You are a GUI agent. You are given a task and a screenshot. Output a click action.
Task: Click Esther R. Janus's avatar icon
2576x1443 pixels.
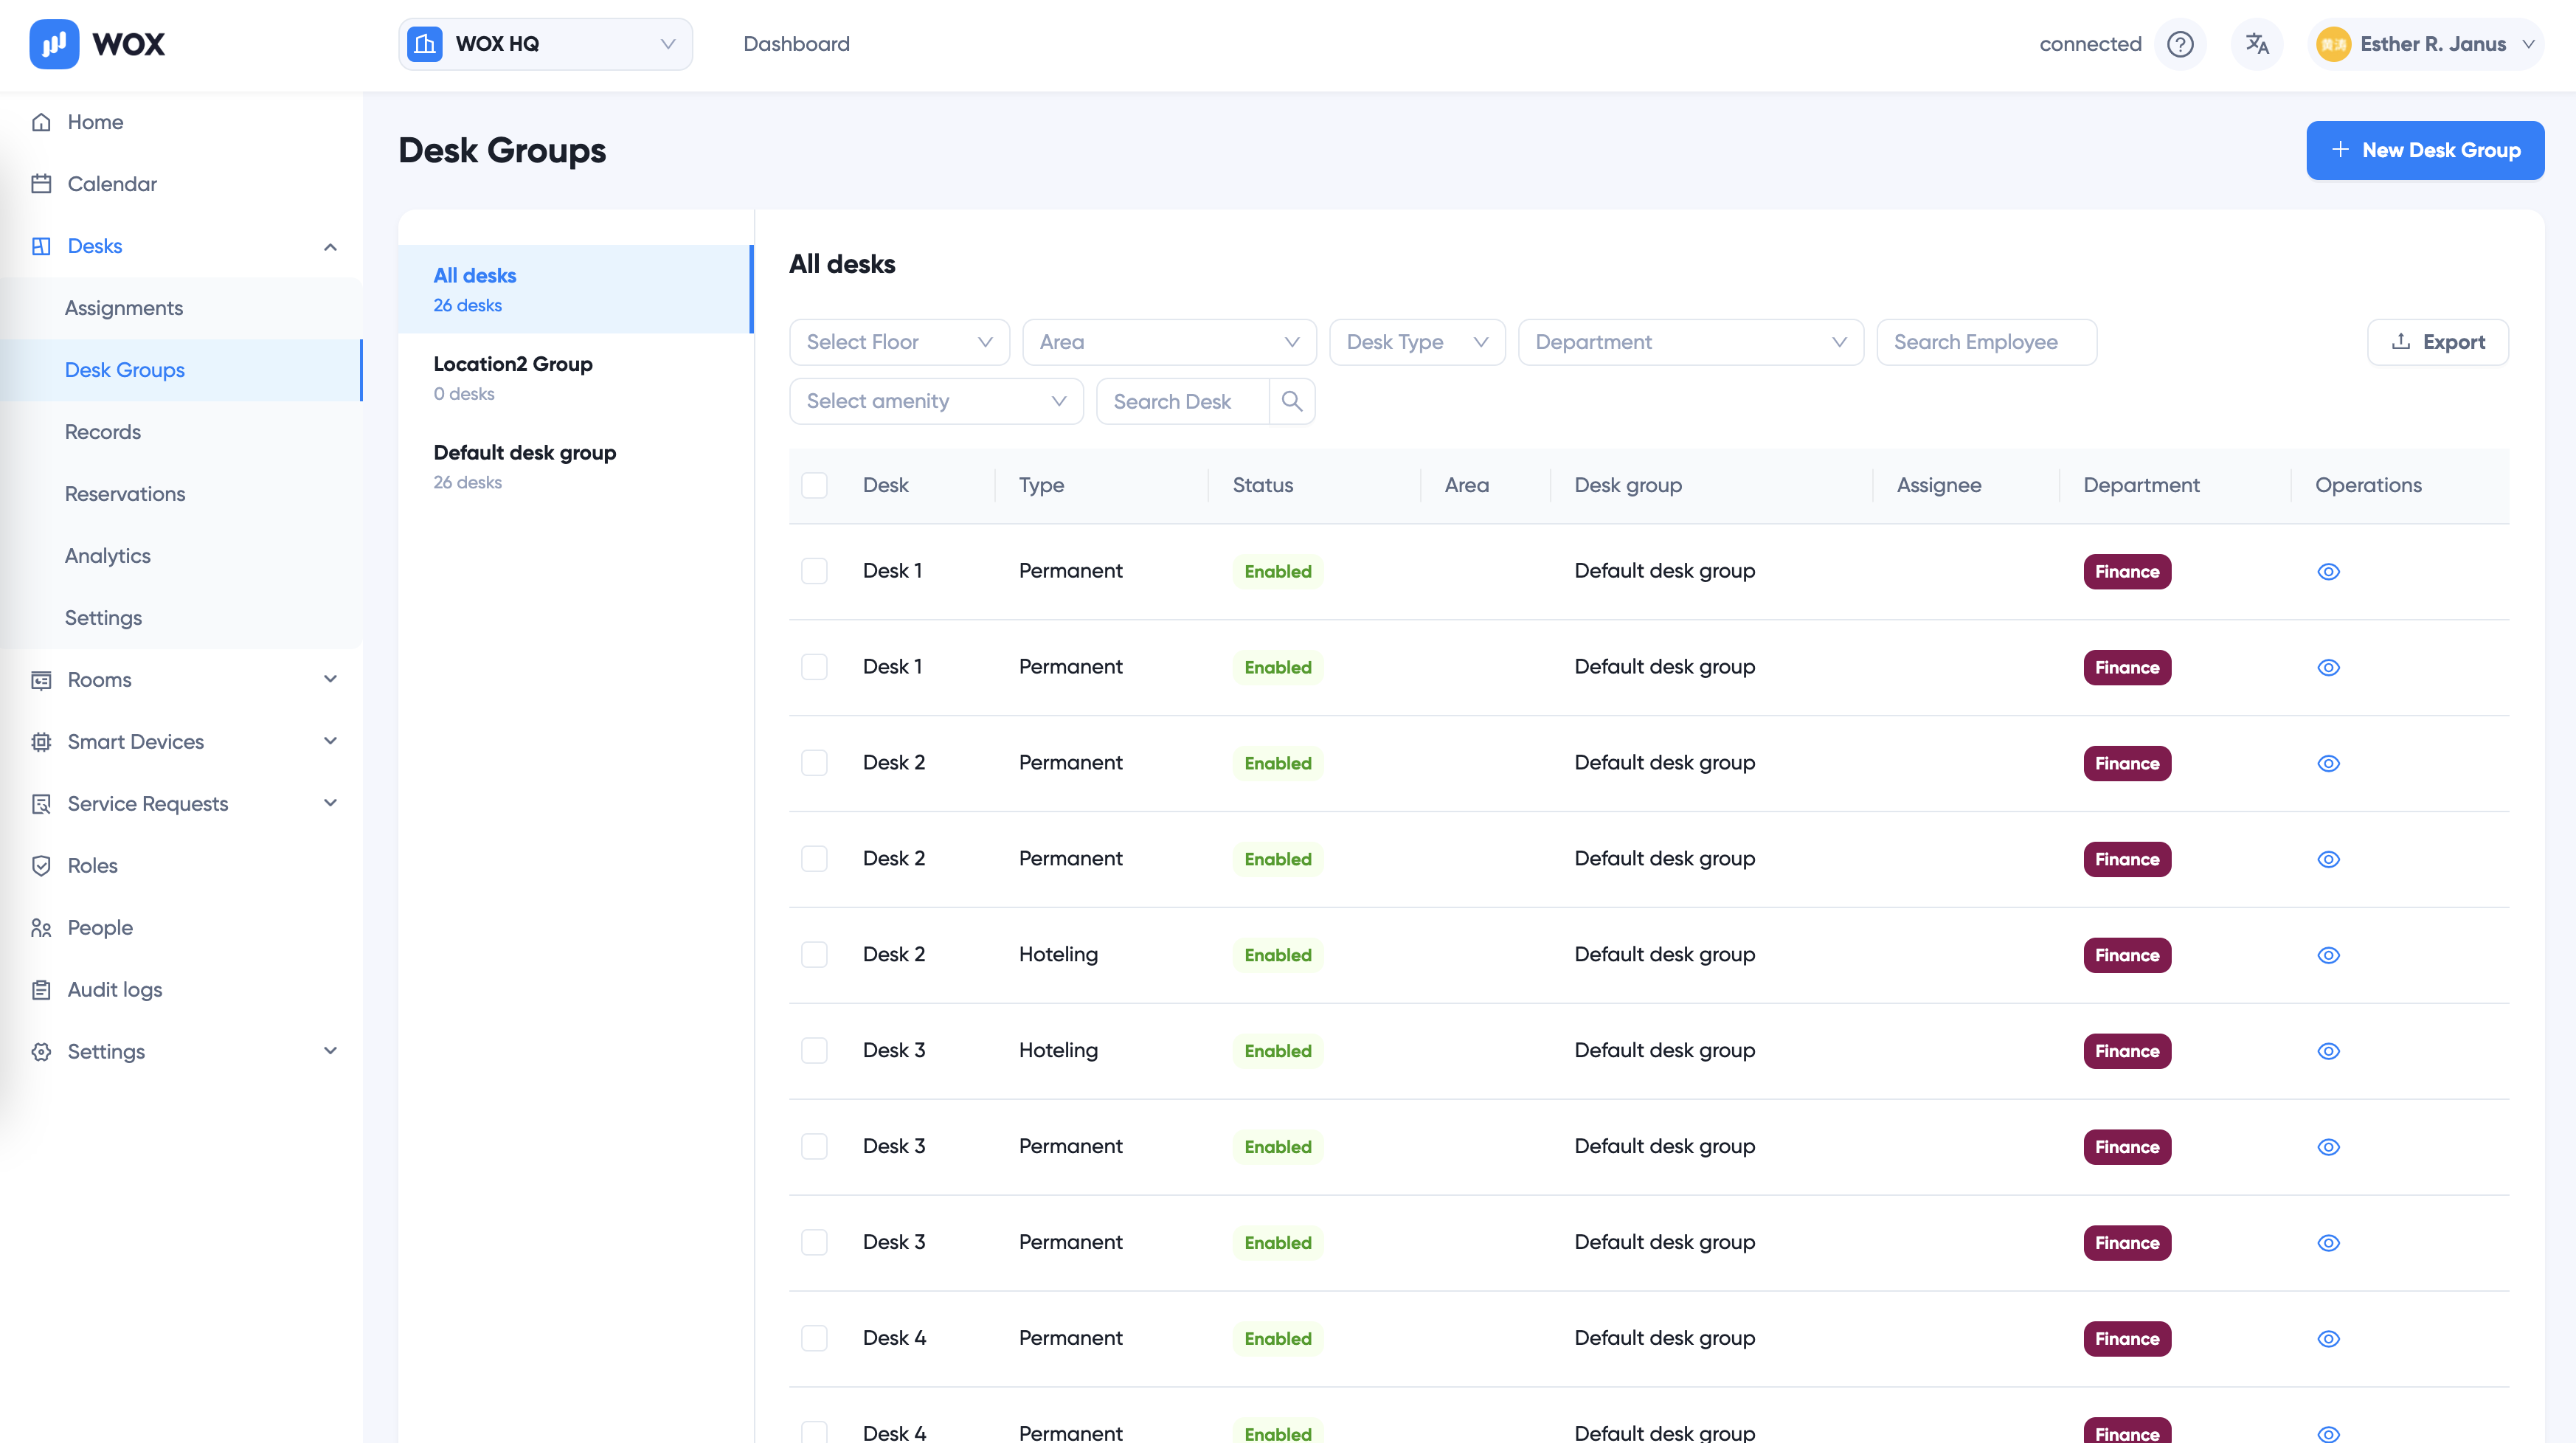pyautogui.click(x=2333, y=44)
